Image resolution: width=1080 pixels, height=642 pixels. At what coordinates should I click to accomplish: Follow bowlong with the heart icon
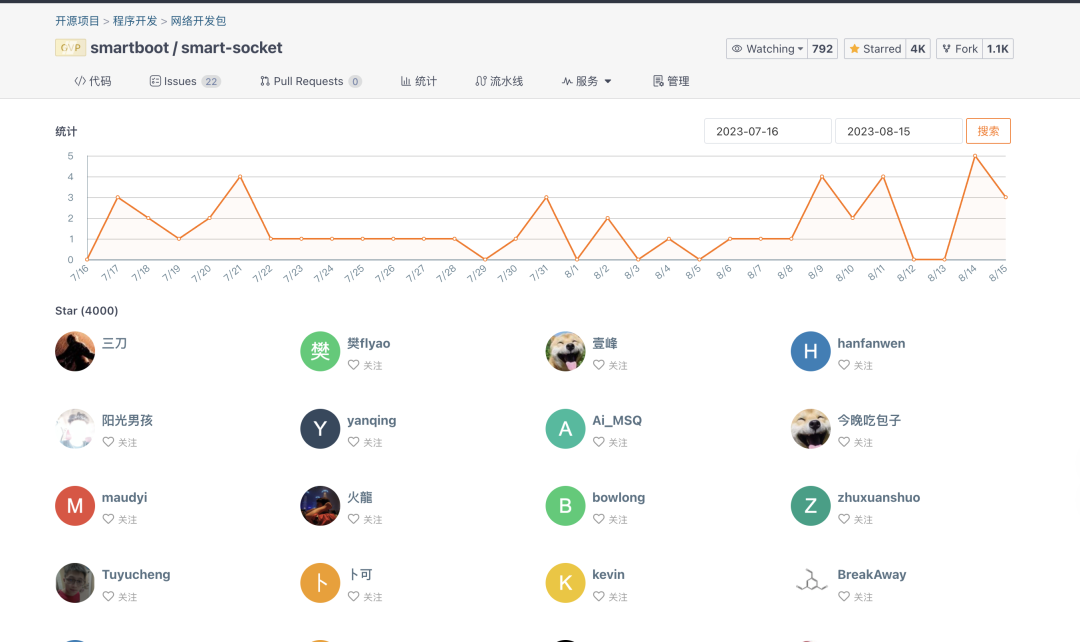point(599,519)
